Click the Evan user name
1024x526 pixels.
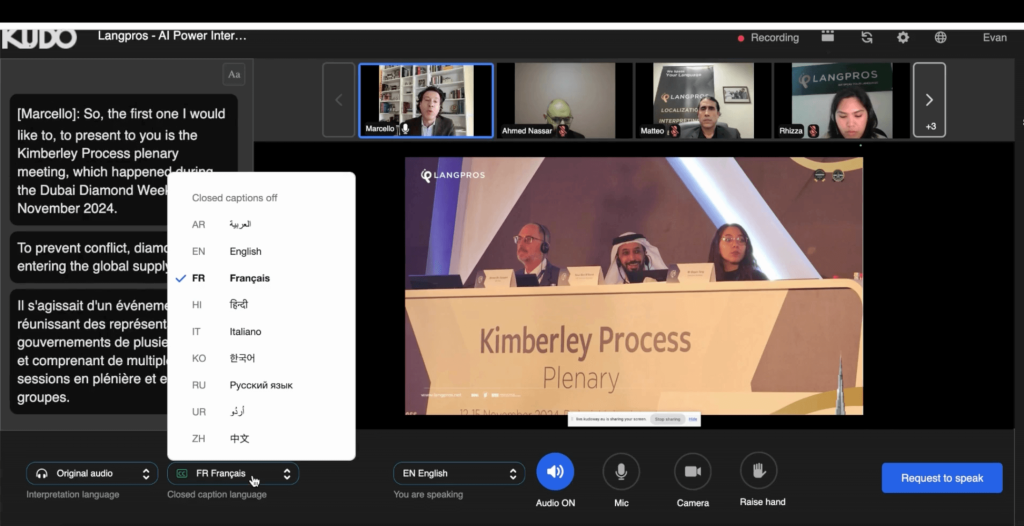point(995,38)
